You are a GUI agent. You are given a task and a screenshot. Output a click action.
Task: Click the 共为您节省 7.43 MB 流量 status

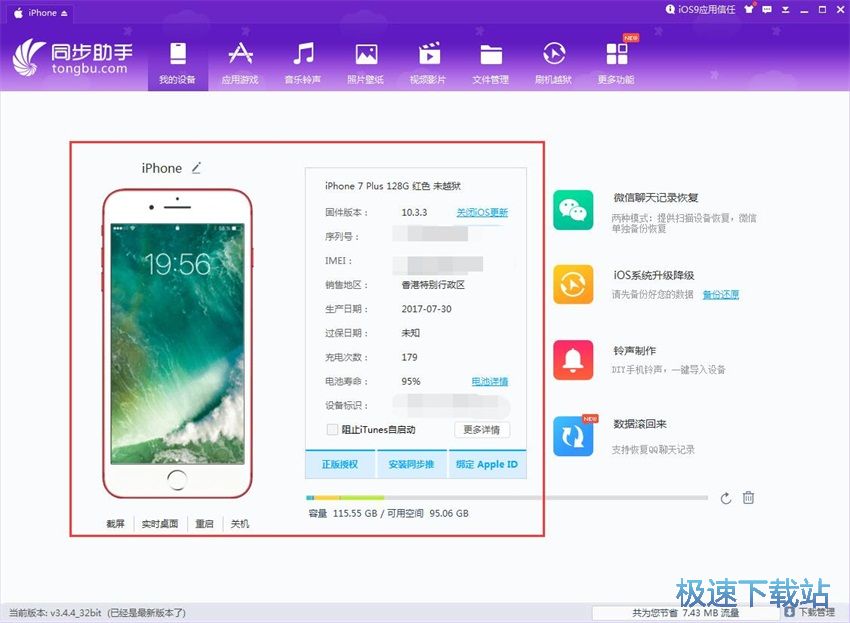685,613
